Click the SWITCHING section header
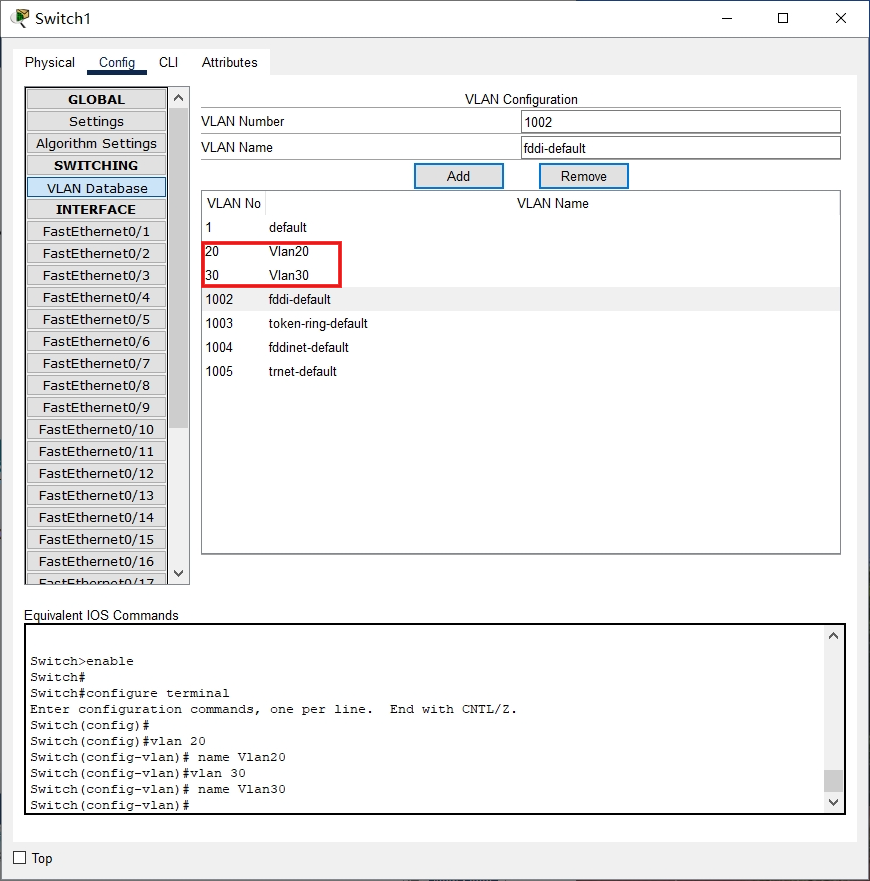The width and height of the screenshot is (870, 881). click(x=96, y=165)
